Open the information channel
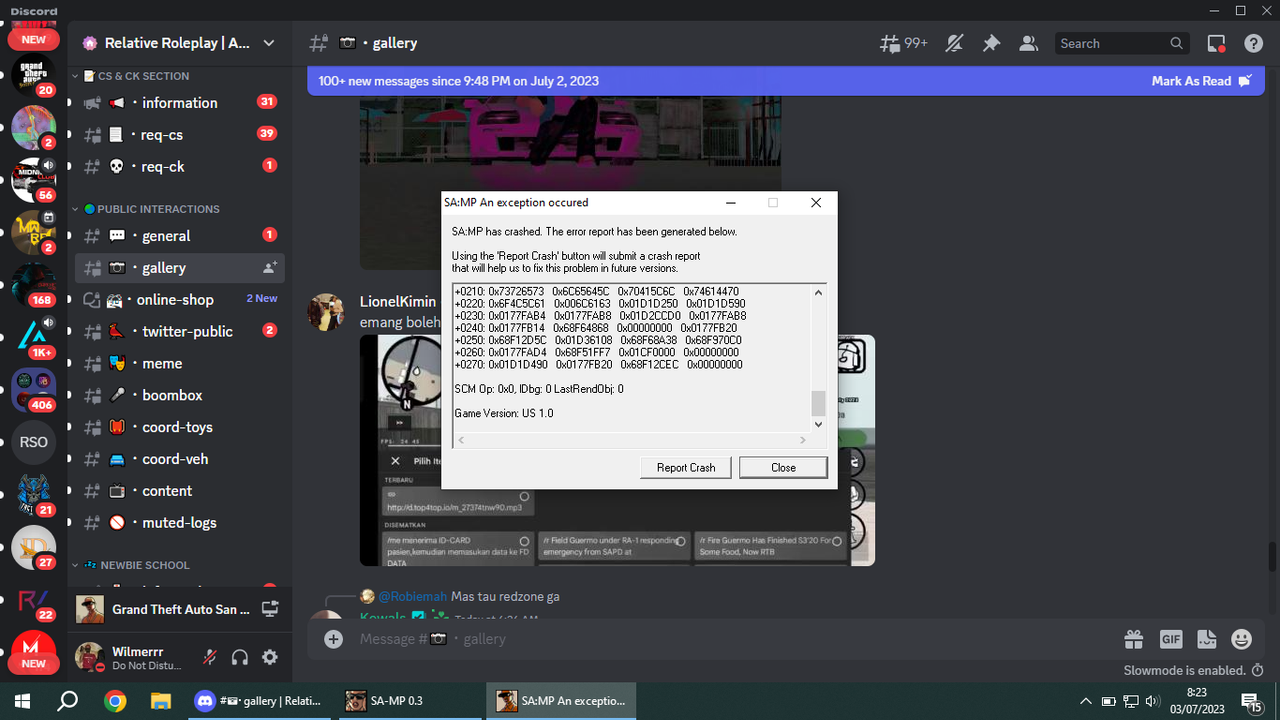This screenshot has height=720, width=1280. 179,103
